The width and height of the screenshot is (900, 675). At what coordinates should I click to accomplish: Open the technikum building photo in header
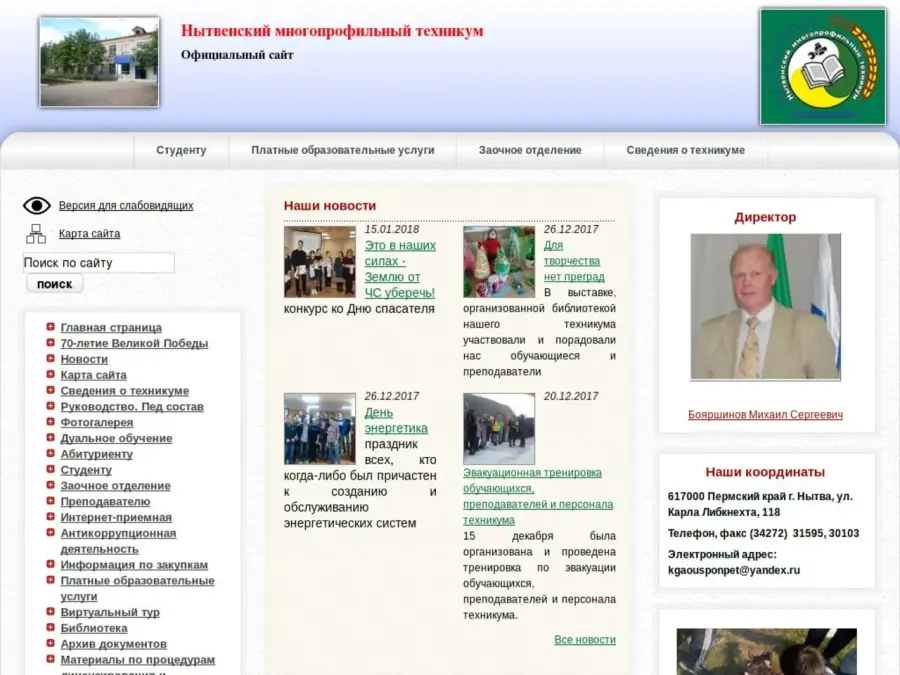[x=99, y=62]
